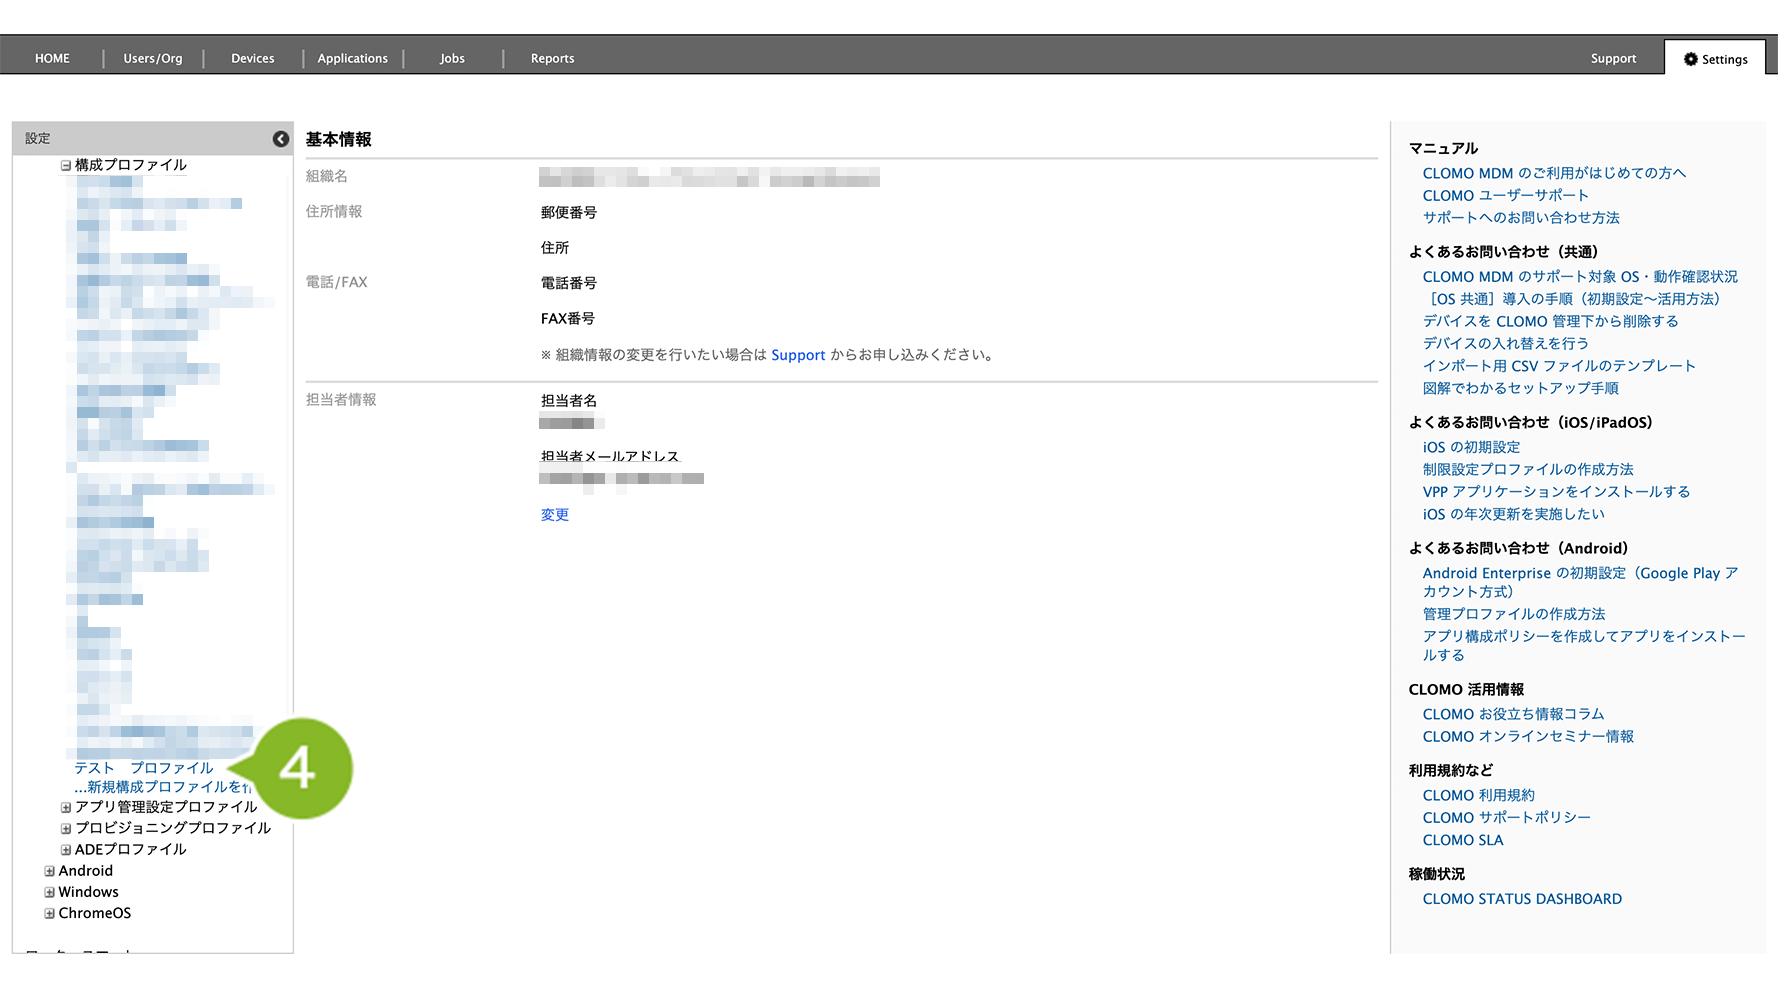The width and height of the screenshot is (1778, 1000).
Task: Expand the プロビジョニングプロファイル node
Action: coord(66,829)
